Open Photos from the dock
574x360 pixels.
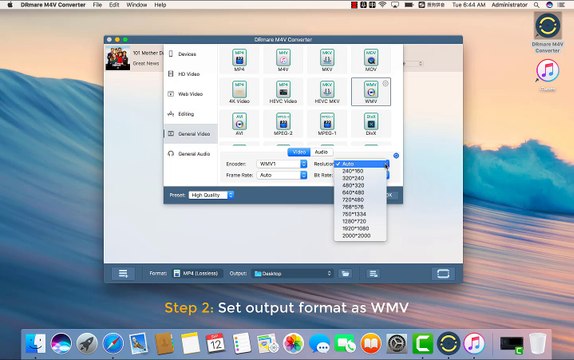point(294,344)
